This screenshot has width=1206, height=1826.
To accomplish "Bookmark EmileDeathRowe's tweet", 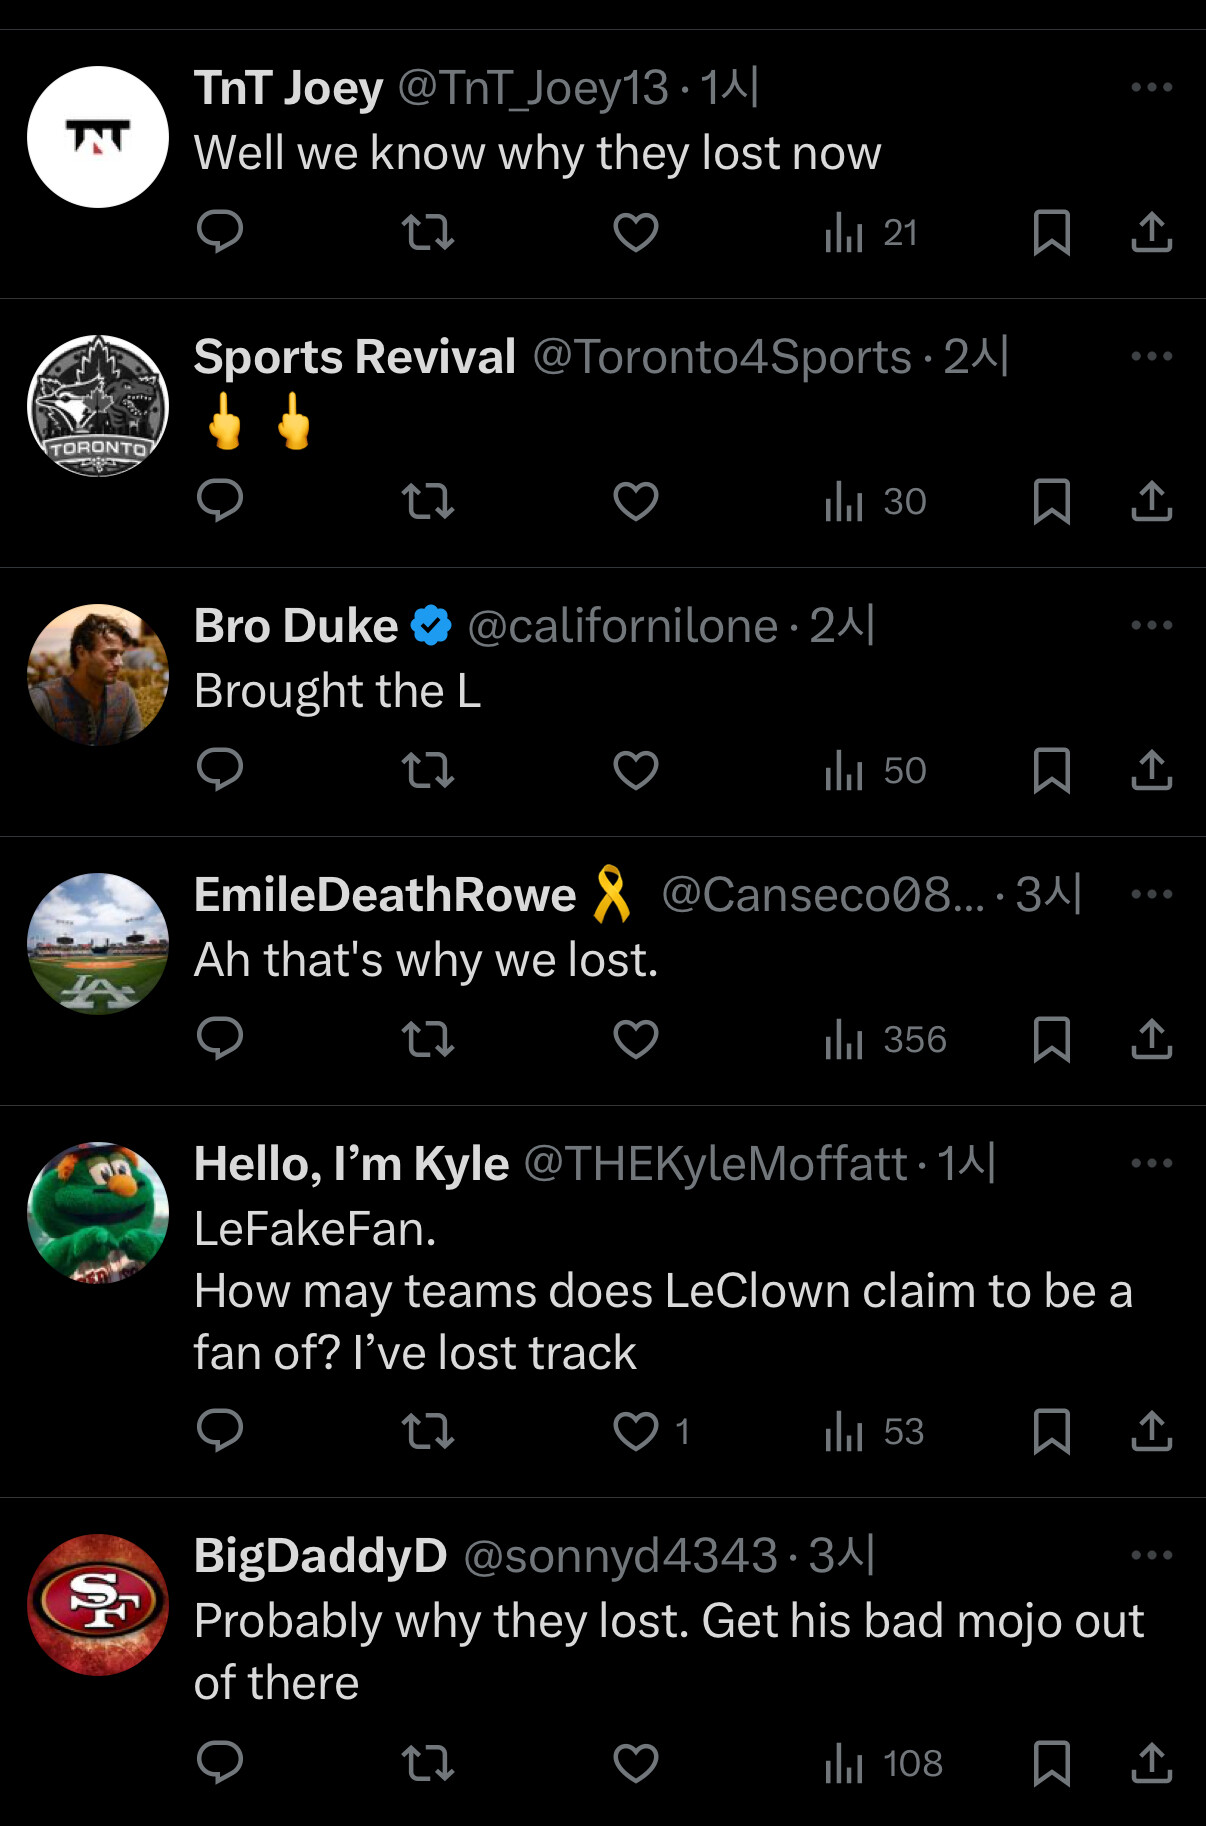I will point(1051,1040).
